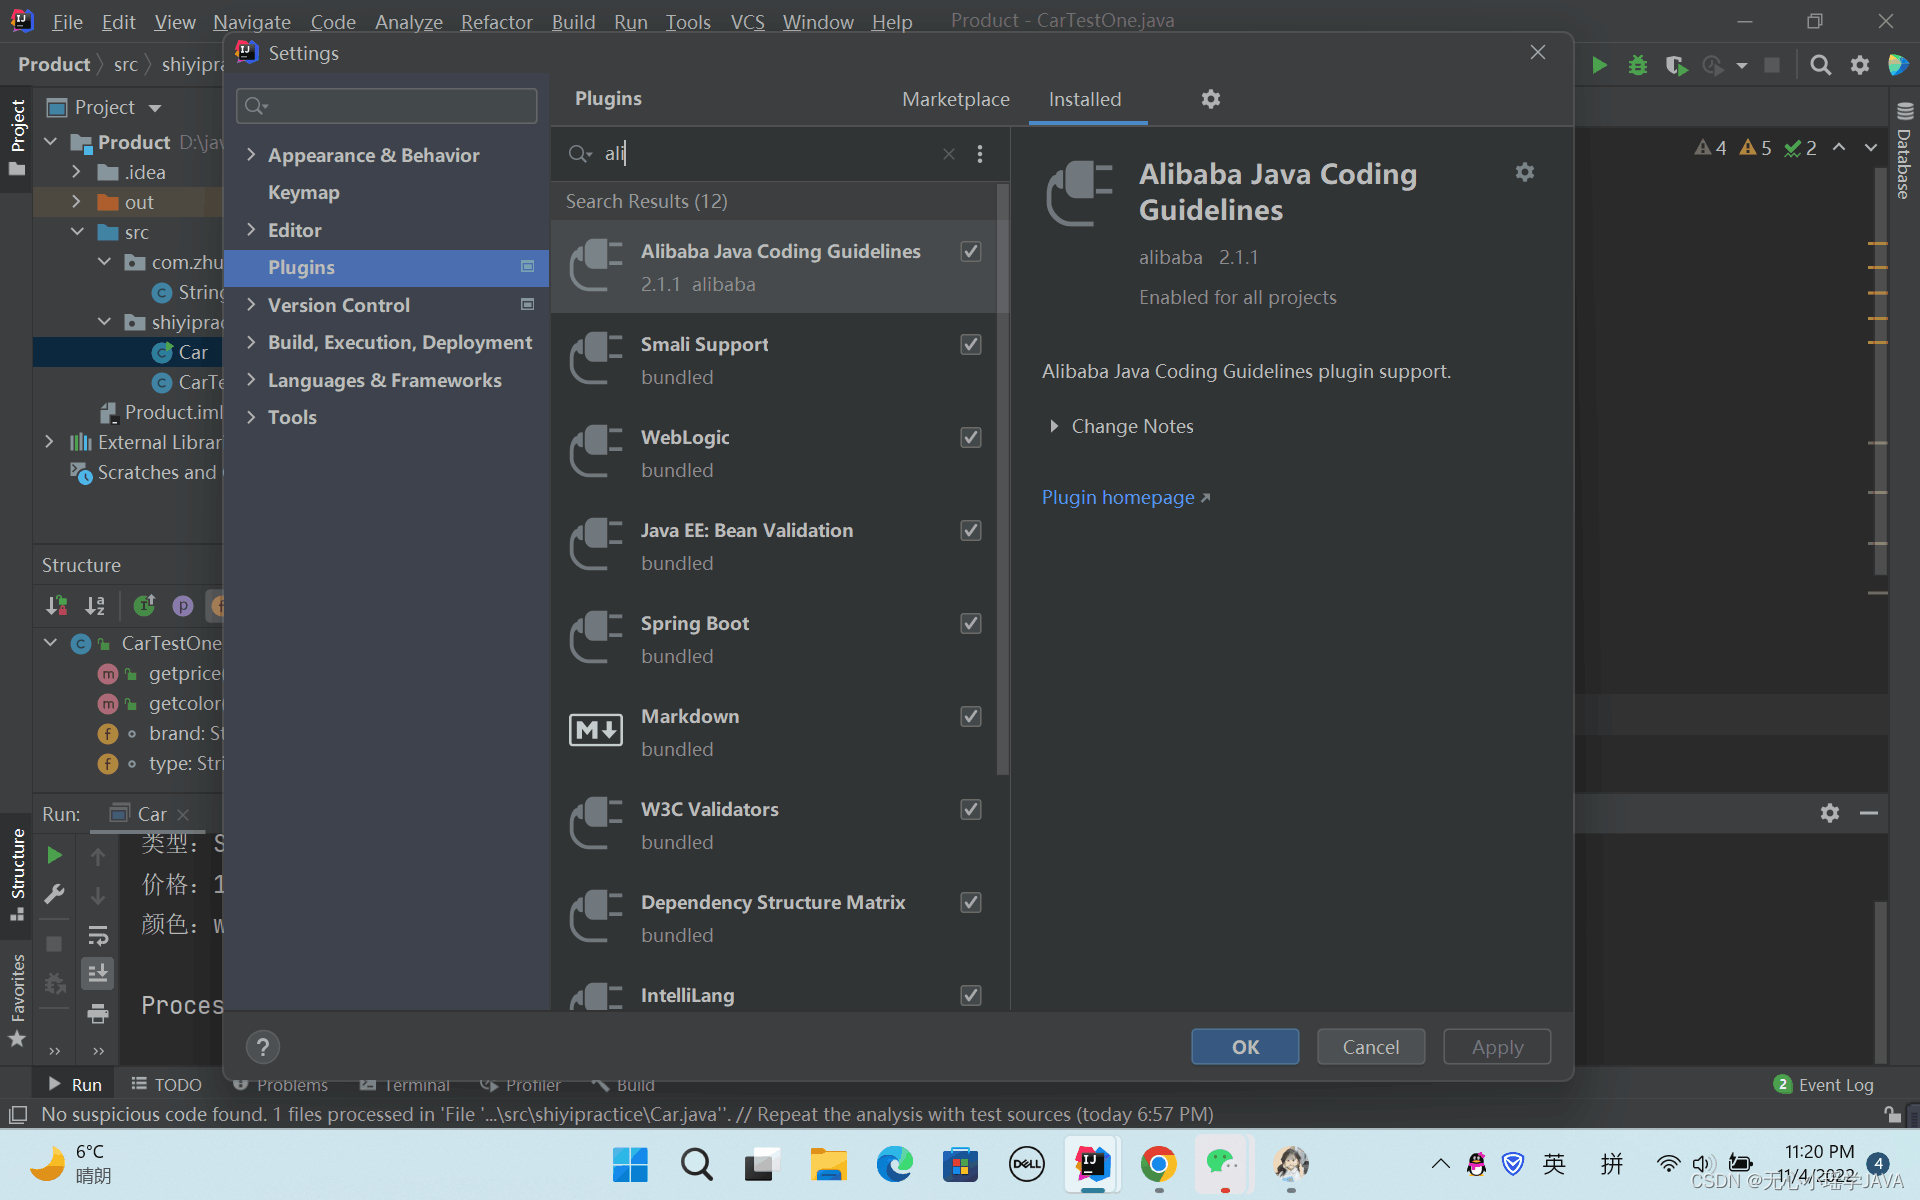
Task: Switch to the Marketplace tab
Action: [x=955, y=99]
